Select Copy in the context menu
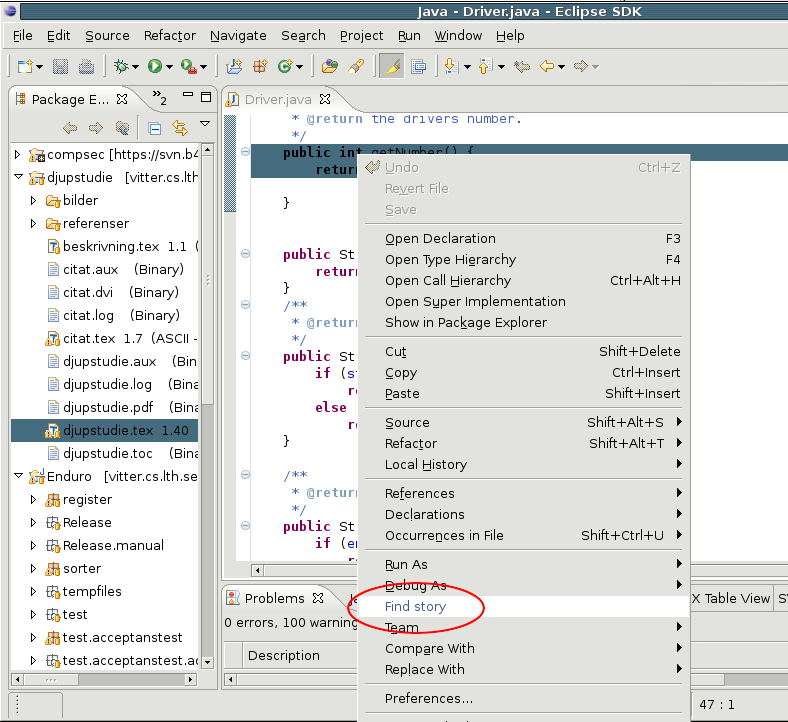Image resolution: width=788 pixels, height=722 pixels. (x=523, y=373)
